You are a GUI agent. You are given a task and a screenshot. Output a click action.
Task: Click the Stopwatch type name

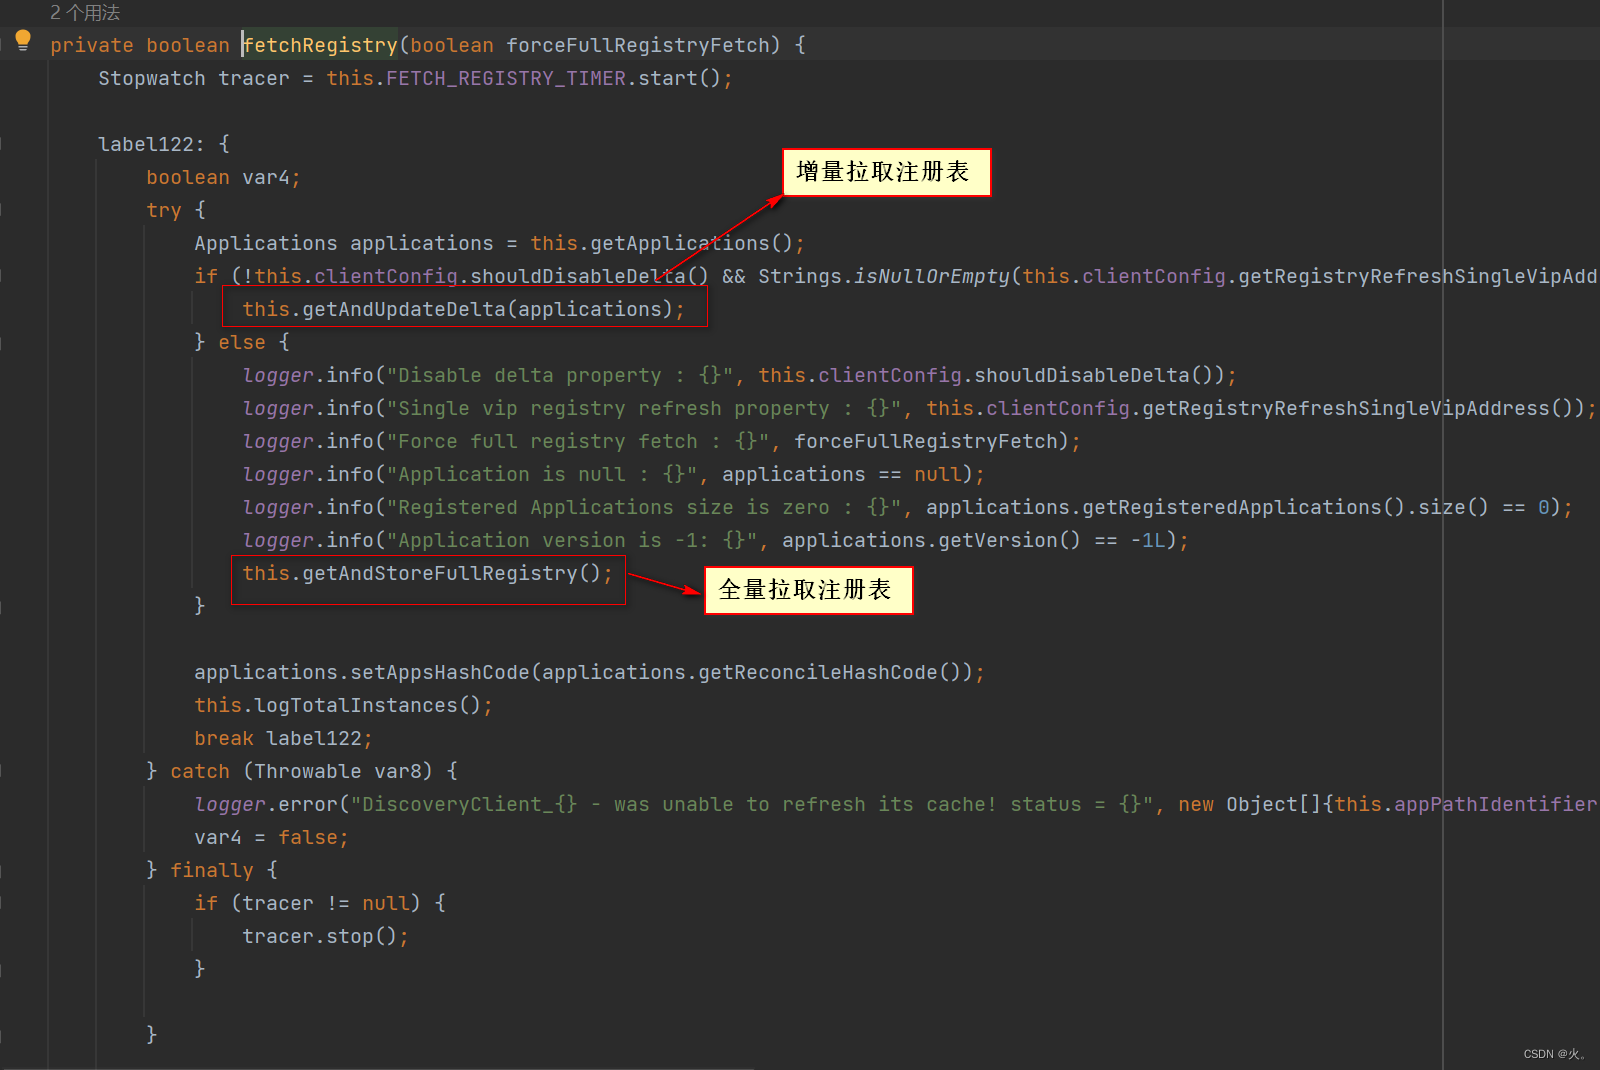(152, 78)
